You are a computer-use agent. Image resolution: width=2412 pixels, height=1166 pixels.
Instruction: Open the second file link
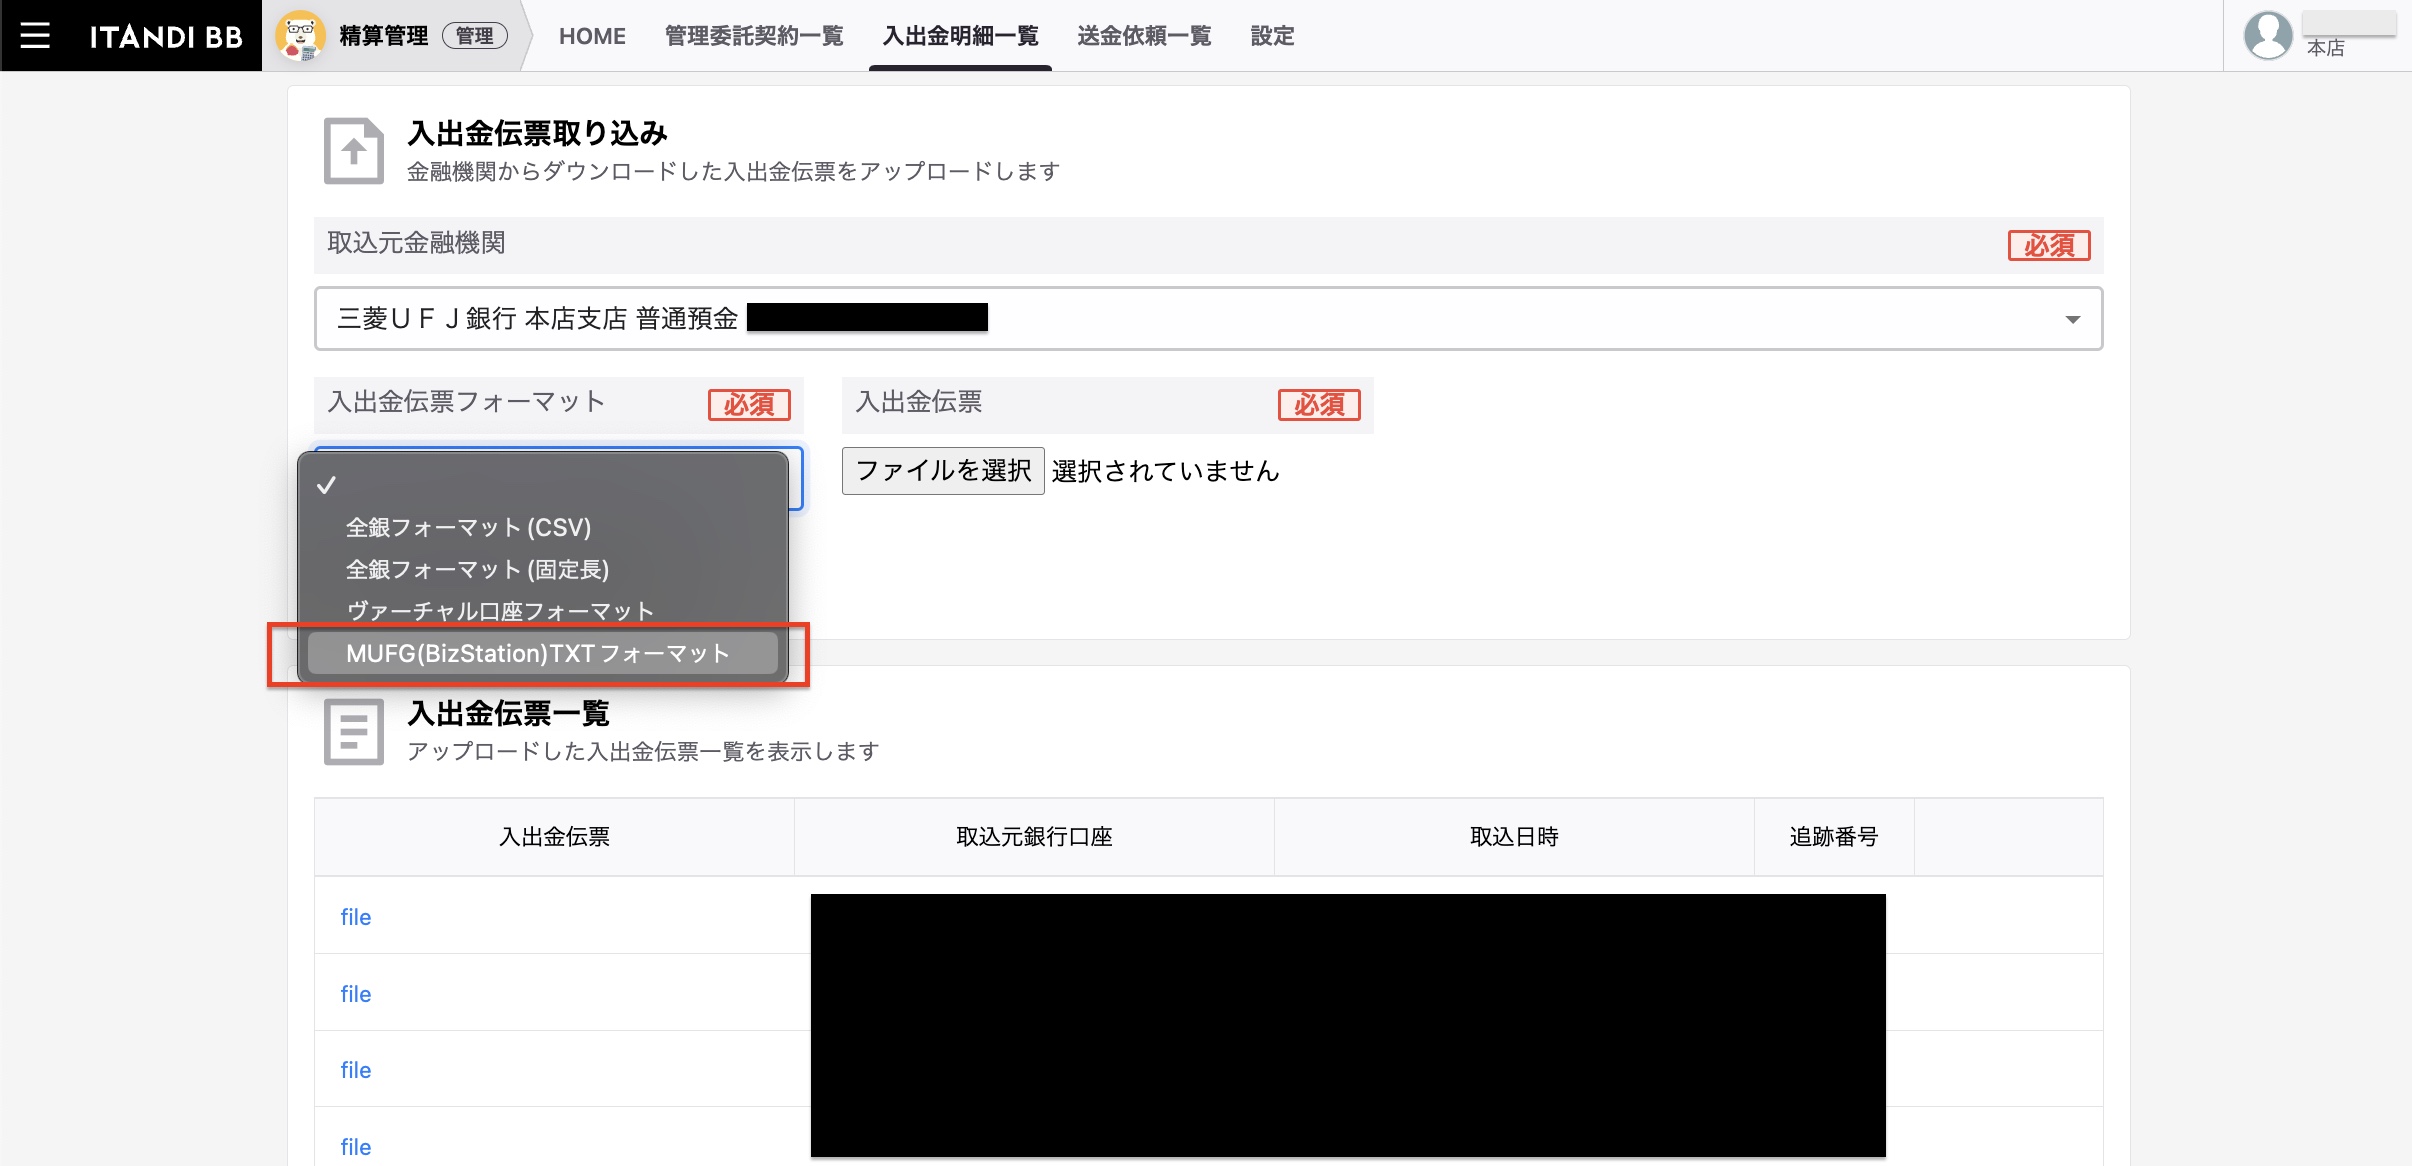pyautogui.click(x=356, y=994)
